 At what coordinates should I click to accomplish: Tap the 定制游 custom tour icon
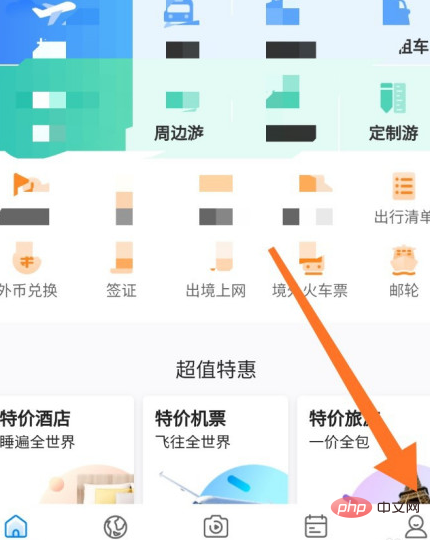point(394,114)
